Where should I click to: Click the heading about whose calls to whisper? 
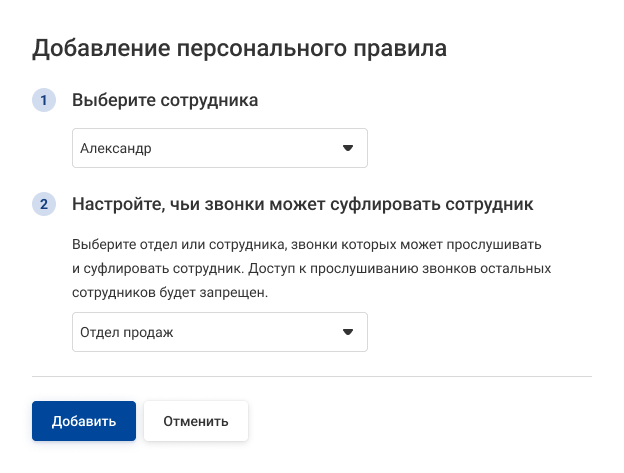click(x=303, y=205)
